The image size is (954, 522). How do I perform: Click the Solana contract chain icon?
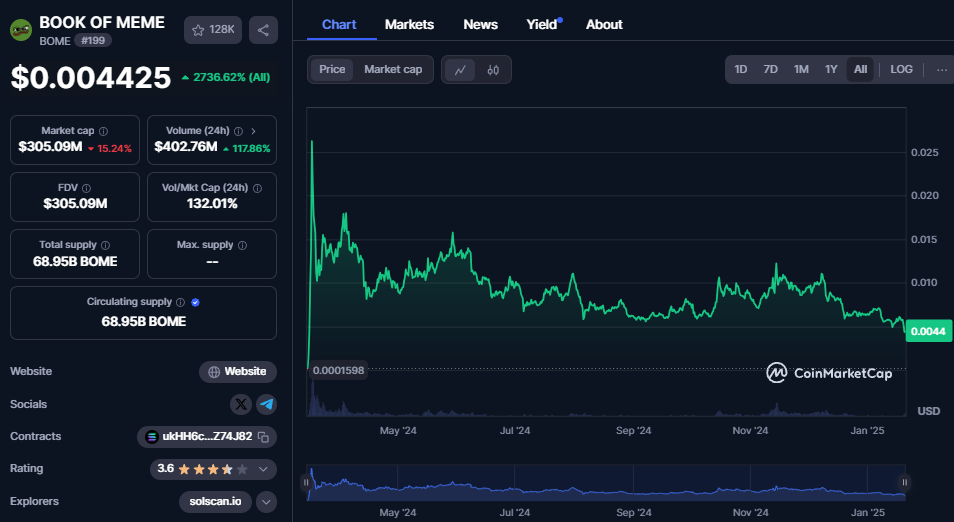(151, 437)
